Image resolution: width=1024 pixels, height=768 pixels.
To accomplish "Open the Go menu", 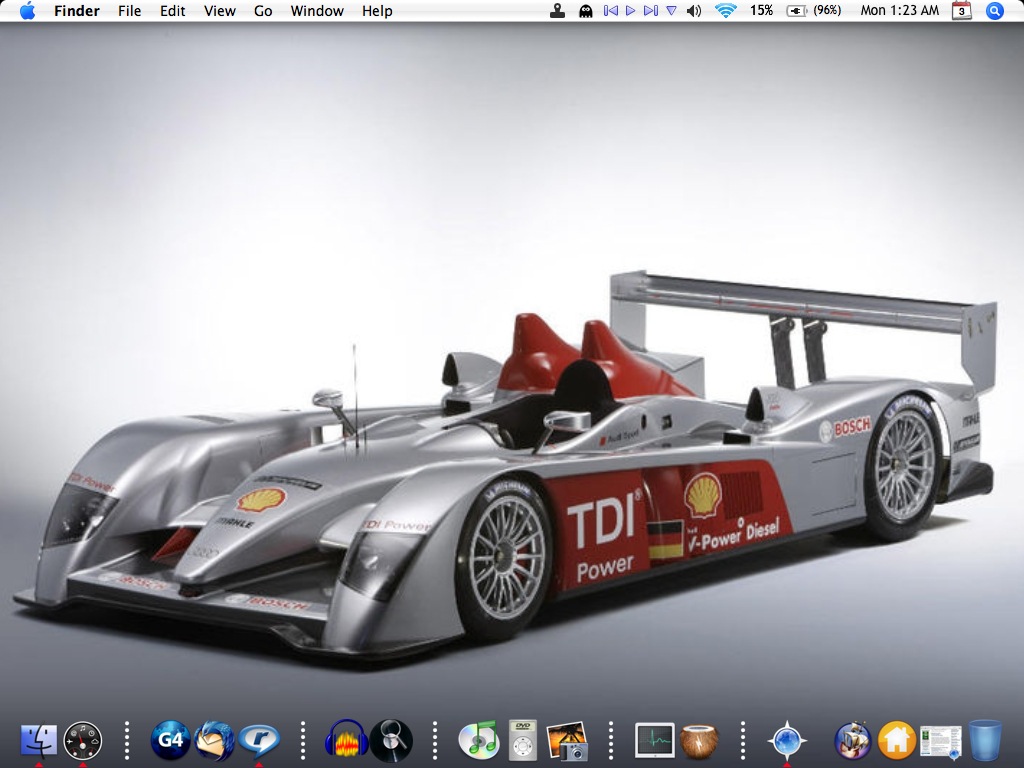I will point(263,11).
